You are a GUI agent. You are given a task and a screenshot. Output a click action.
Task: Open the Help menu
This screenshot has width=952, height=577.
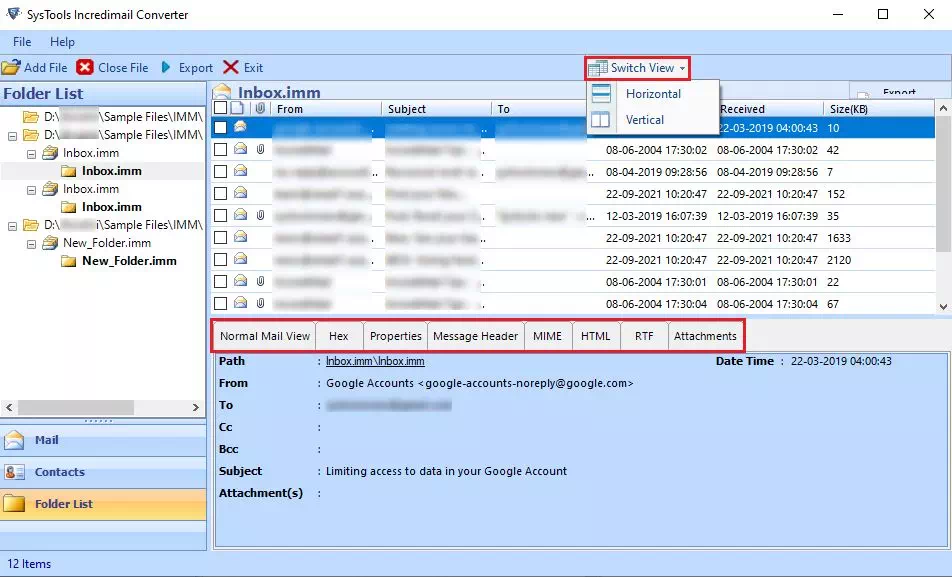pos(62,42)
